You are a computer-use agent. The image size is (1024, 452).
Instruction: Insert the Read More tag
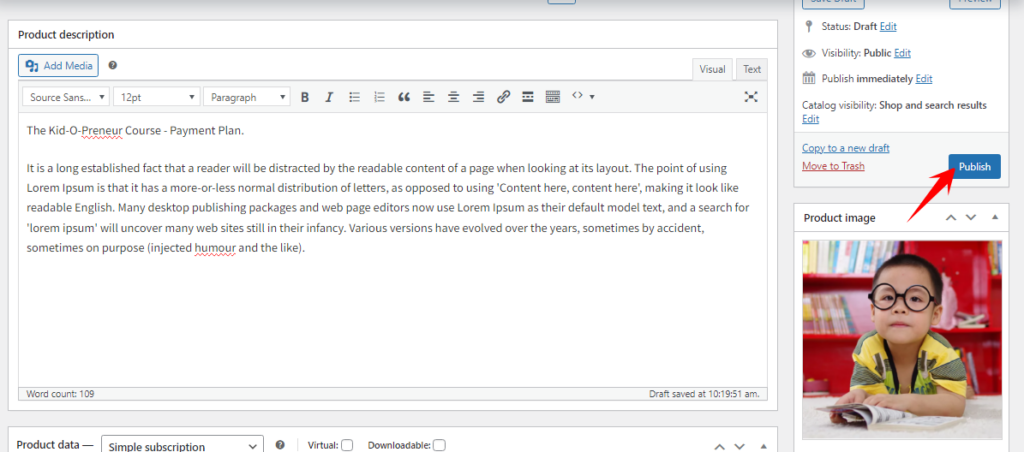[528, 97]
